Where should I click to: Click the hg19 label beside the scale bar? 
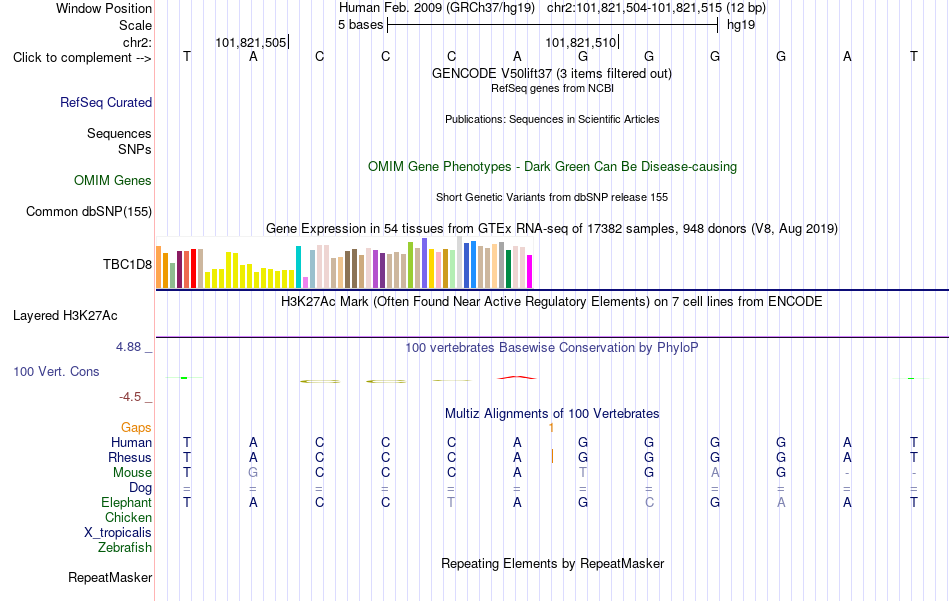pos(741,25)
